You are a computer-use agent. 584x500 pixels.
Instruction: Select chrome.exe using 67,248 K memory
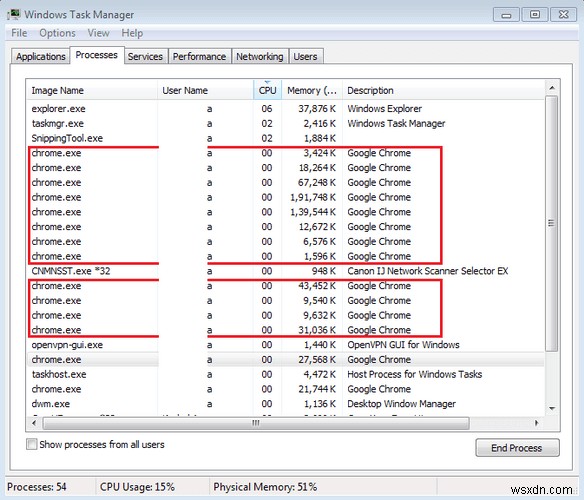click(286, 183)
